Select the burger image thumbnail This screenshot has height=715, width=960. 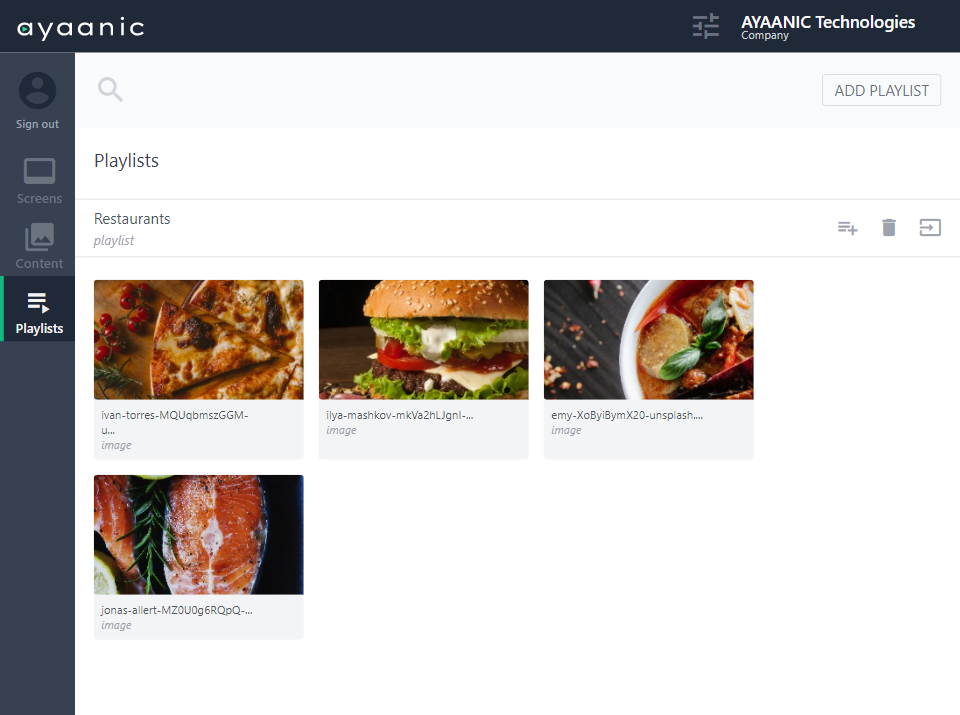(x=424, y=340)
